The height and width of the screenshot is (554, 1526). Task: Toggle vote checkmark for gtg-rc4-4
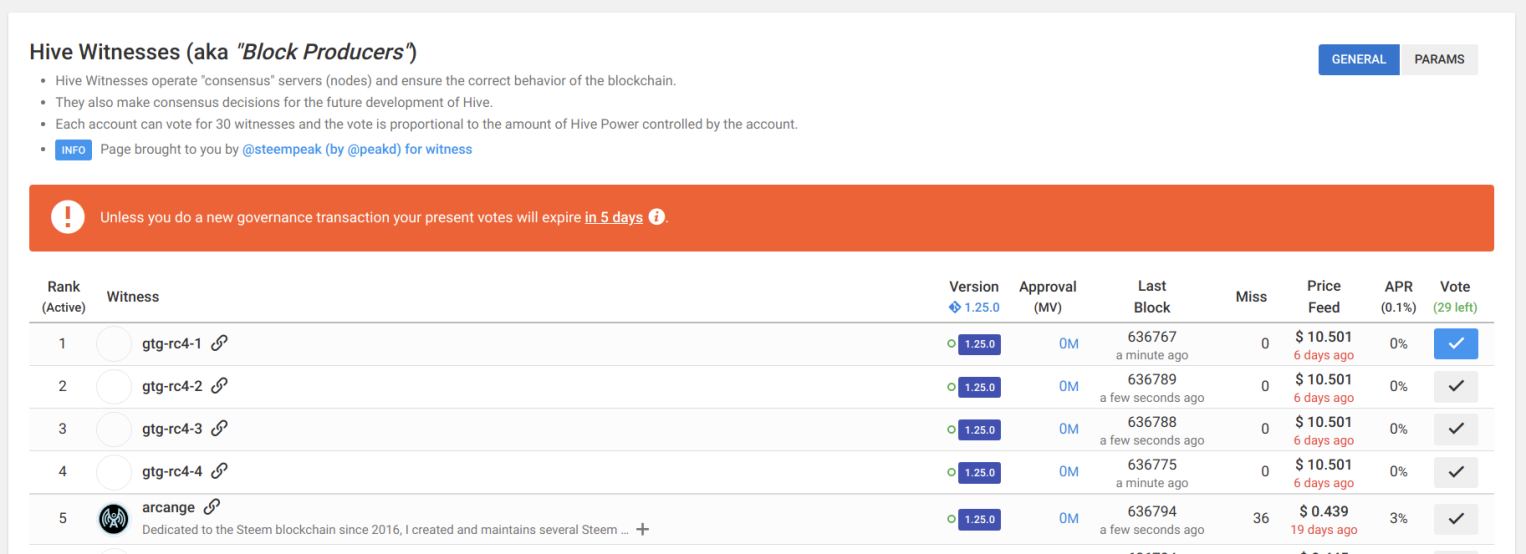point(1456,471)
